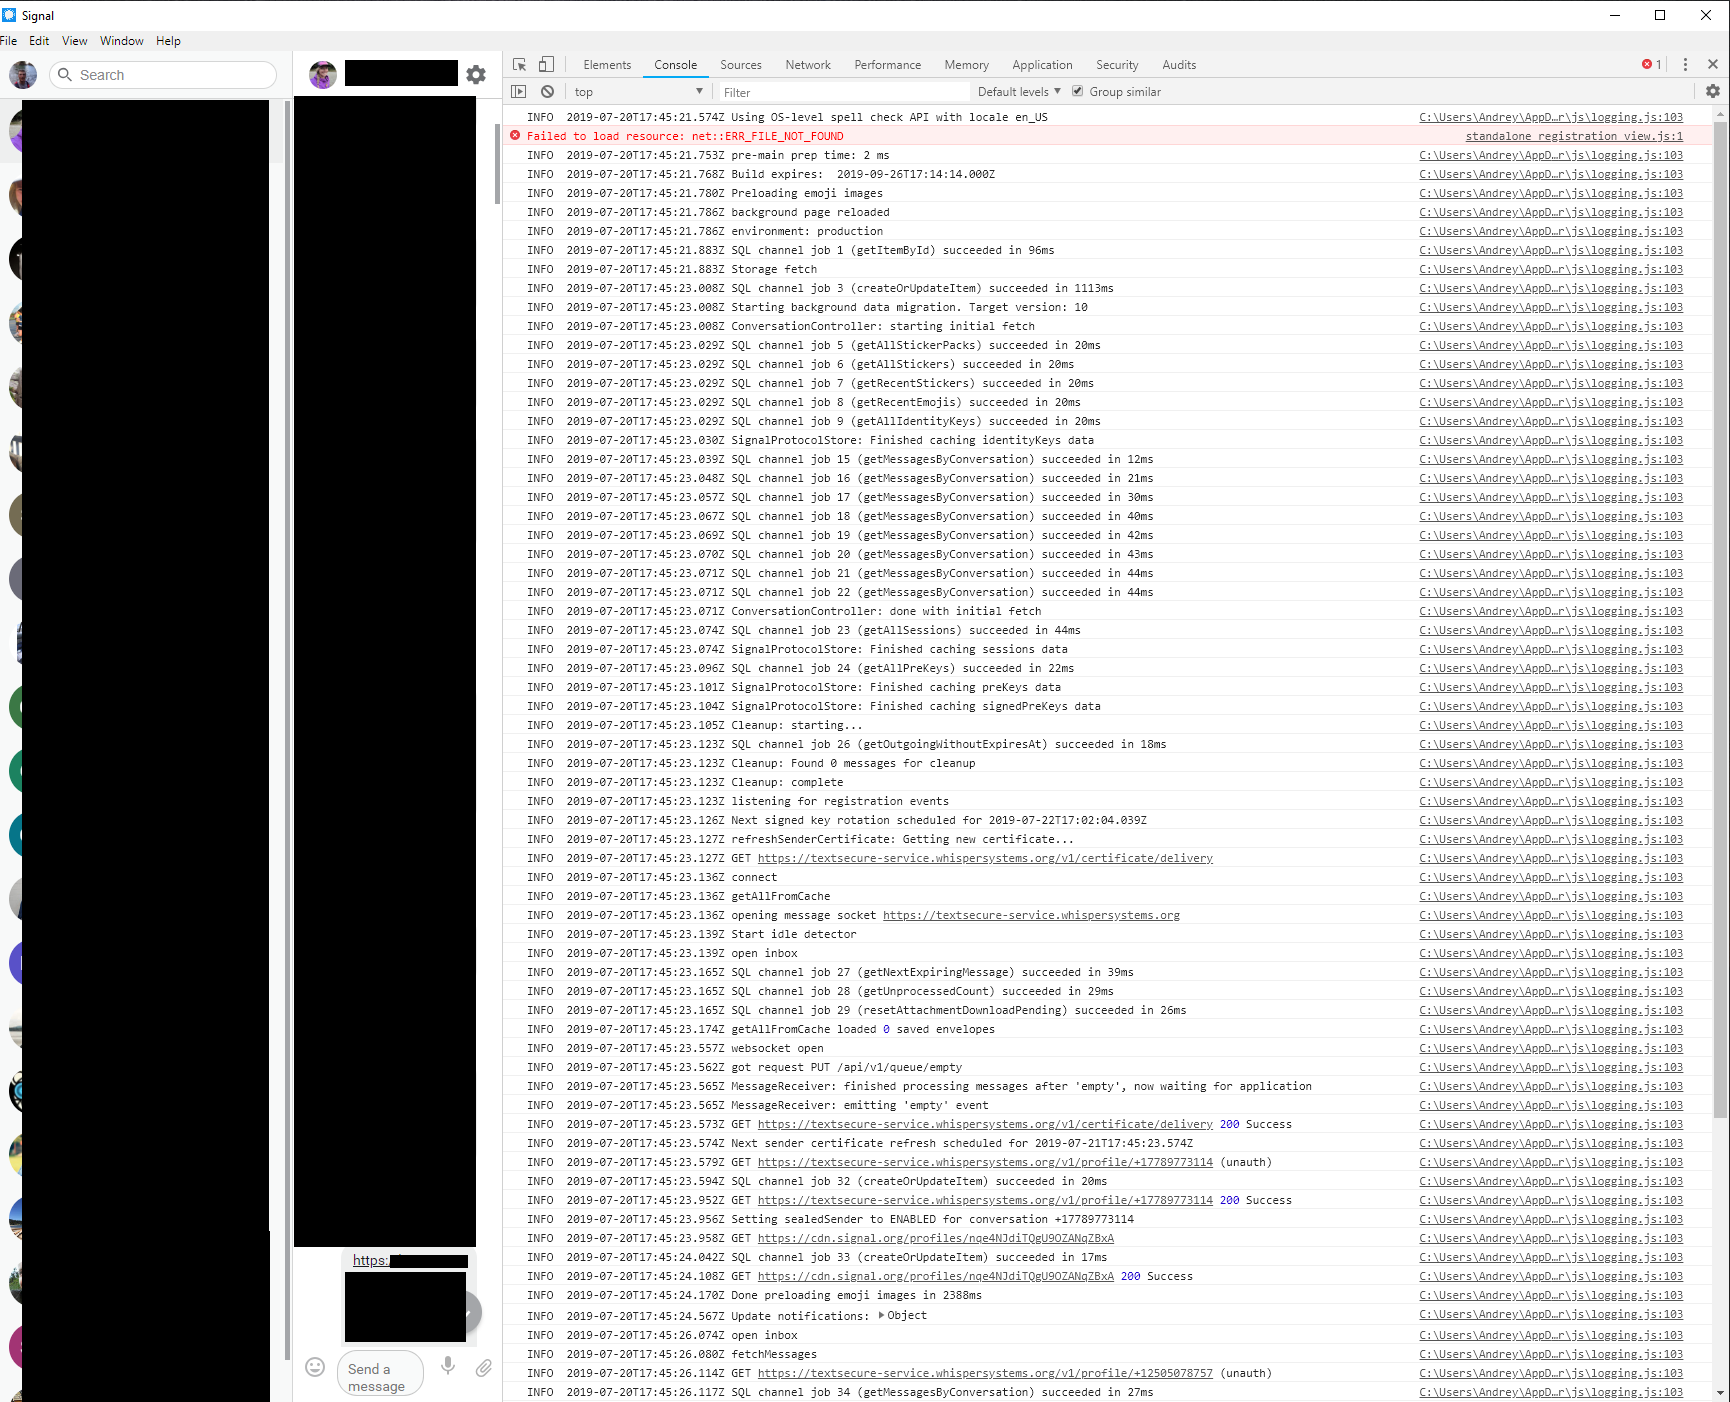Image resolution: width=1730 pixels, height=1402 pixels.
Task: Attach a file with the paperclip icon
Action: pos(484,1368)
